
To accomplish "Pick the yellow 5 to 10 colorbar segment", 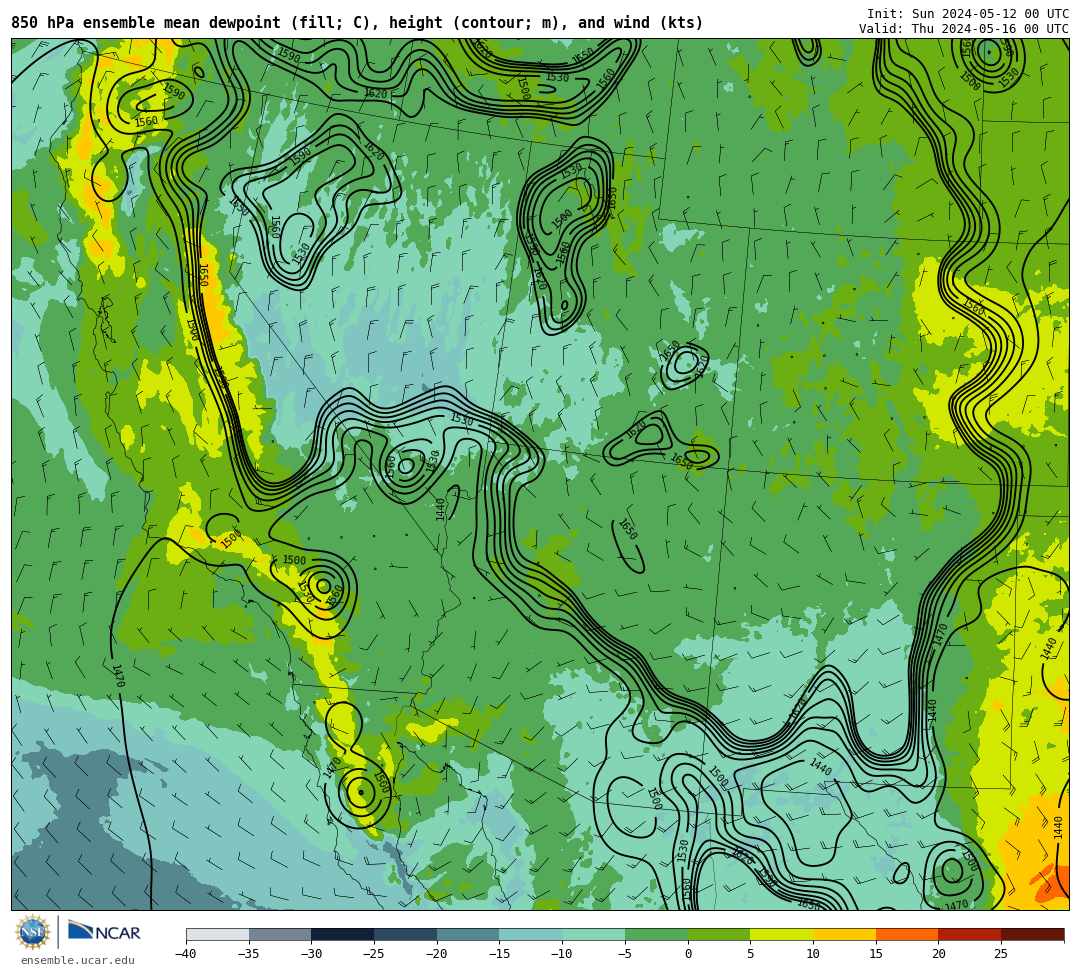I will [x=782, y=934].
